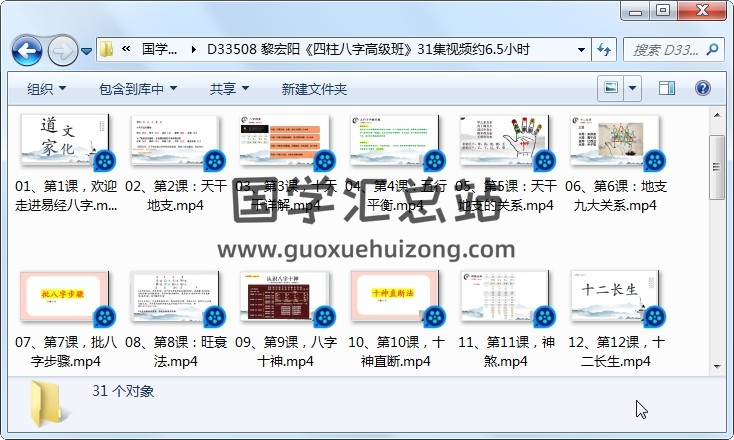Screen dimensions: 734x440
Task: Minimize the Explorer window
Action: click(x=636, y=10)
